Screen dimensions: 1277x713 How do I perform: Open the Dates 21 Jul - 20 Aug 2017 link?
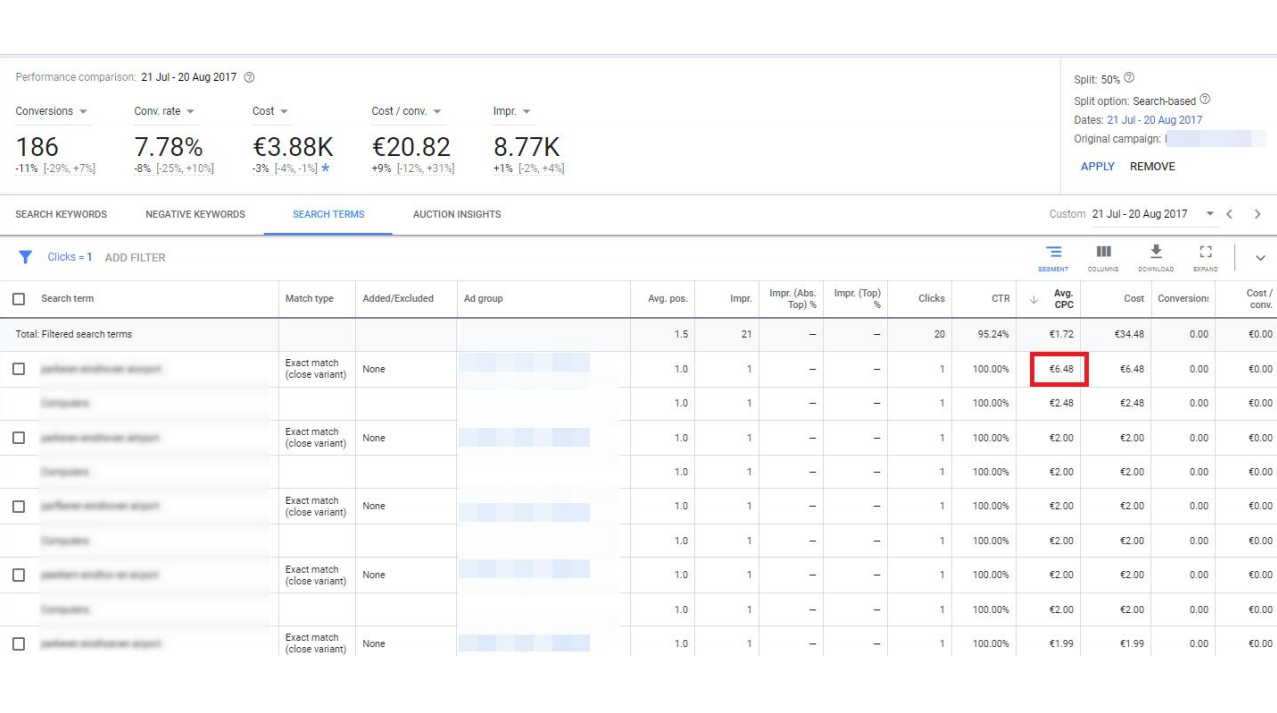point(1154,120)
